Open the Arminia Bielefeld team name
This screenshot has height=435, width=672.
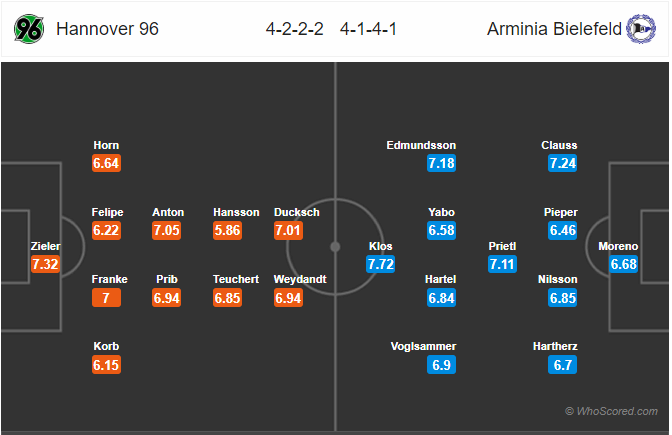click(x=554, y=29)
